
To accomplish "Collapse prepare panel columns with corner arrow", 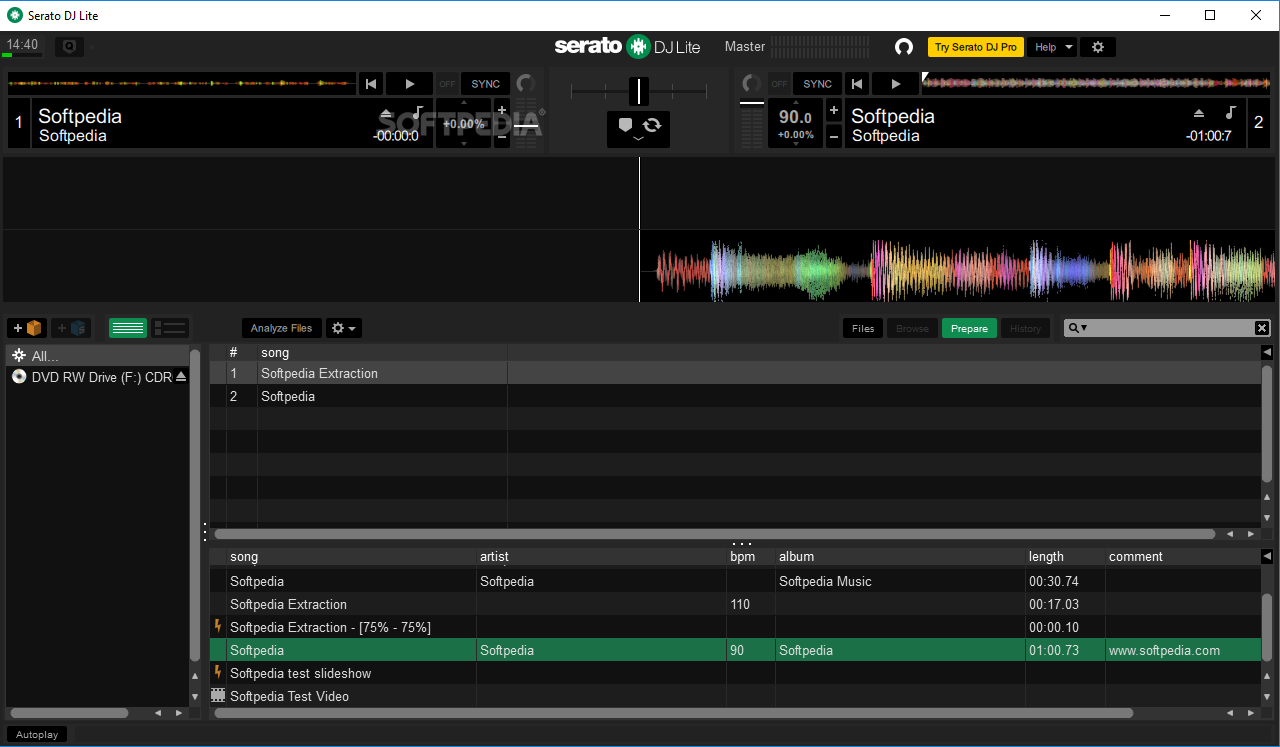I will click(1267, 352).
